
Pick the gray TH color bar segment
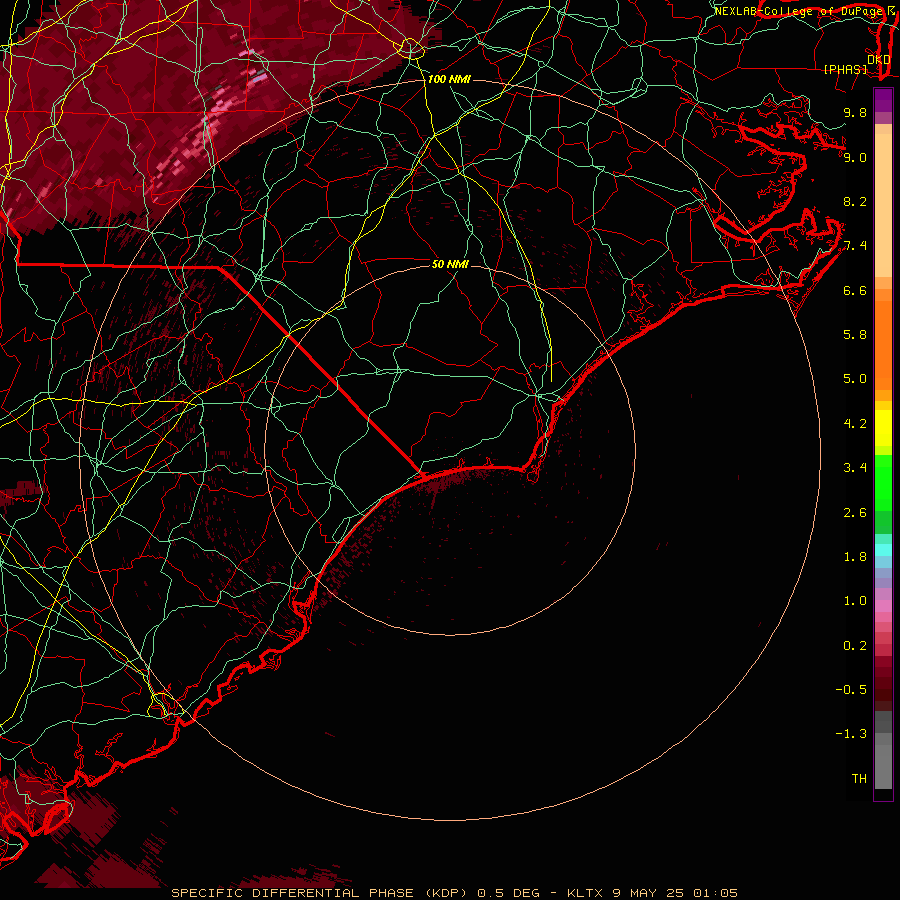click(x=883, y=766)
